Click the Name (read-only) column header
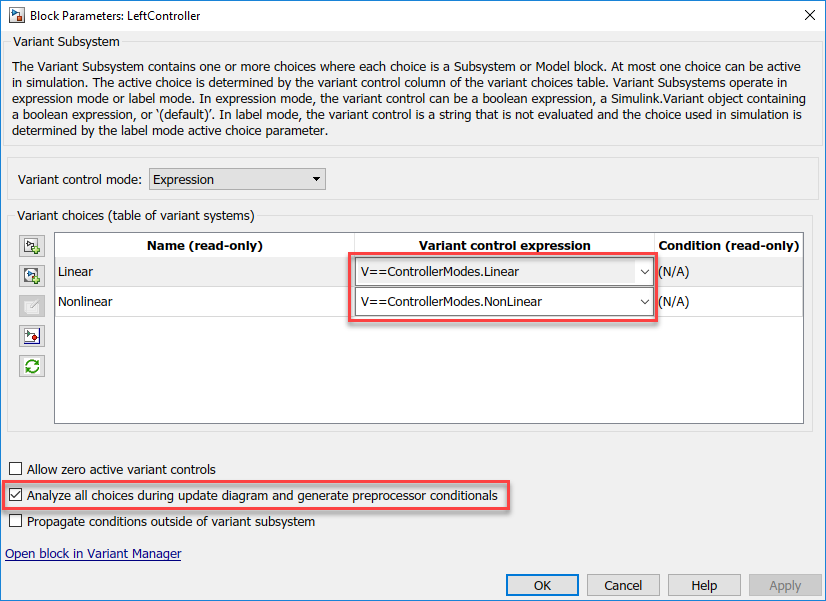 click(x=204, y=245)
